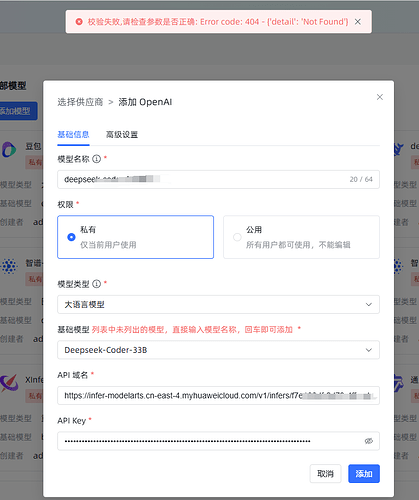This screenshot has height=500, width=419.
Task: Click the '添加 OpenAI' dialog title
Action: [145, 102]
